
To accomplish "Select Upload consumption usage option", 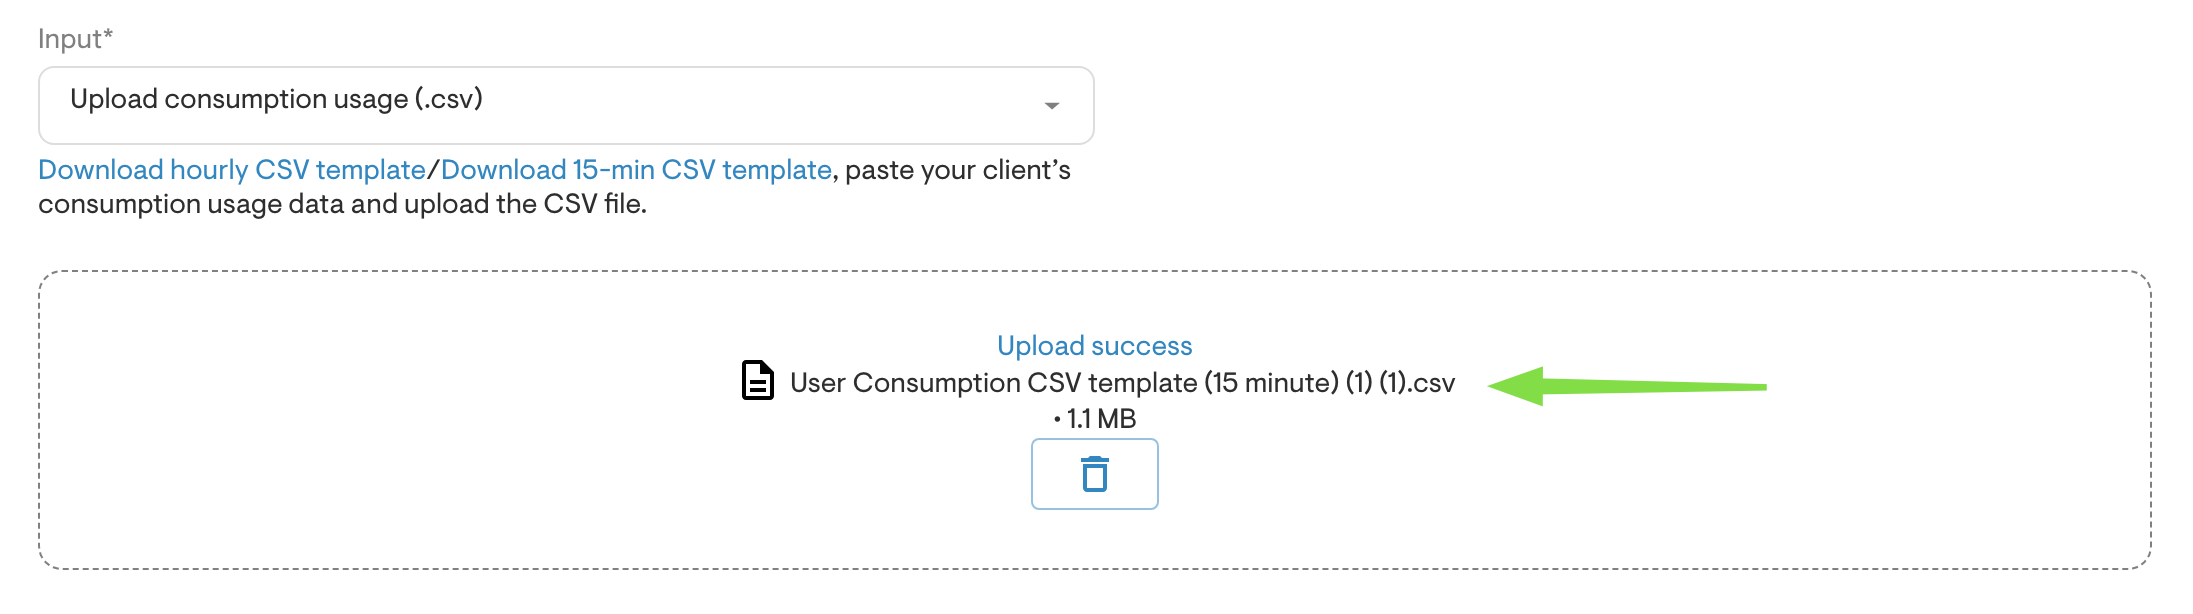I will pos(276,98).
